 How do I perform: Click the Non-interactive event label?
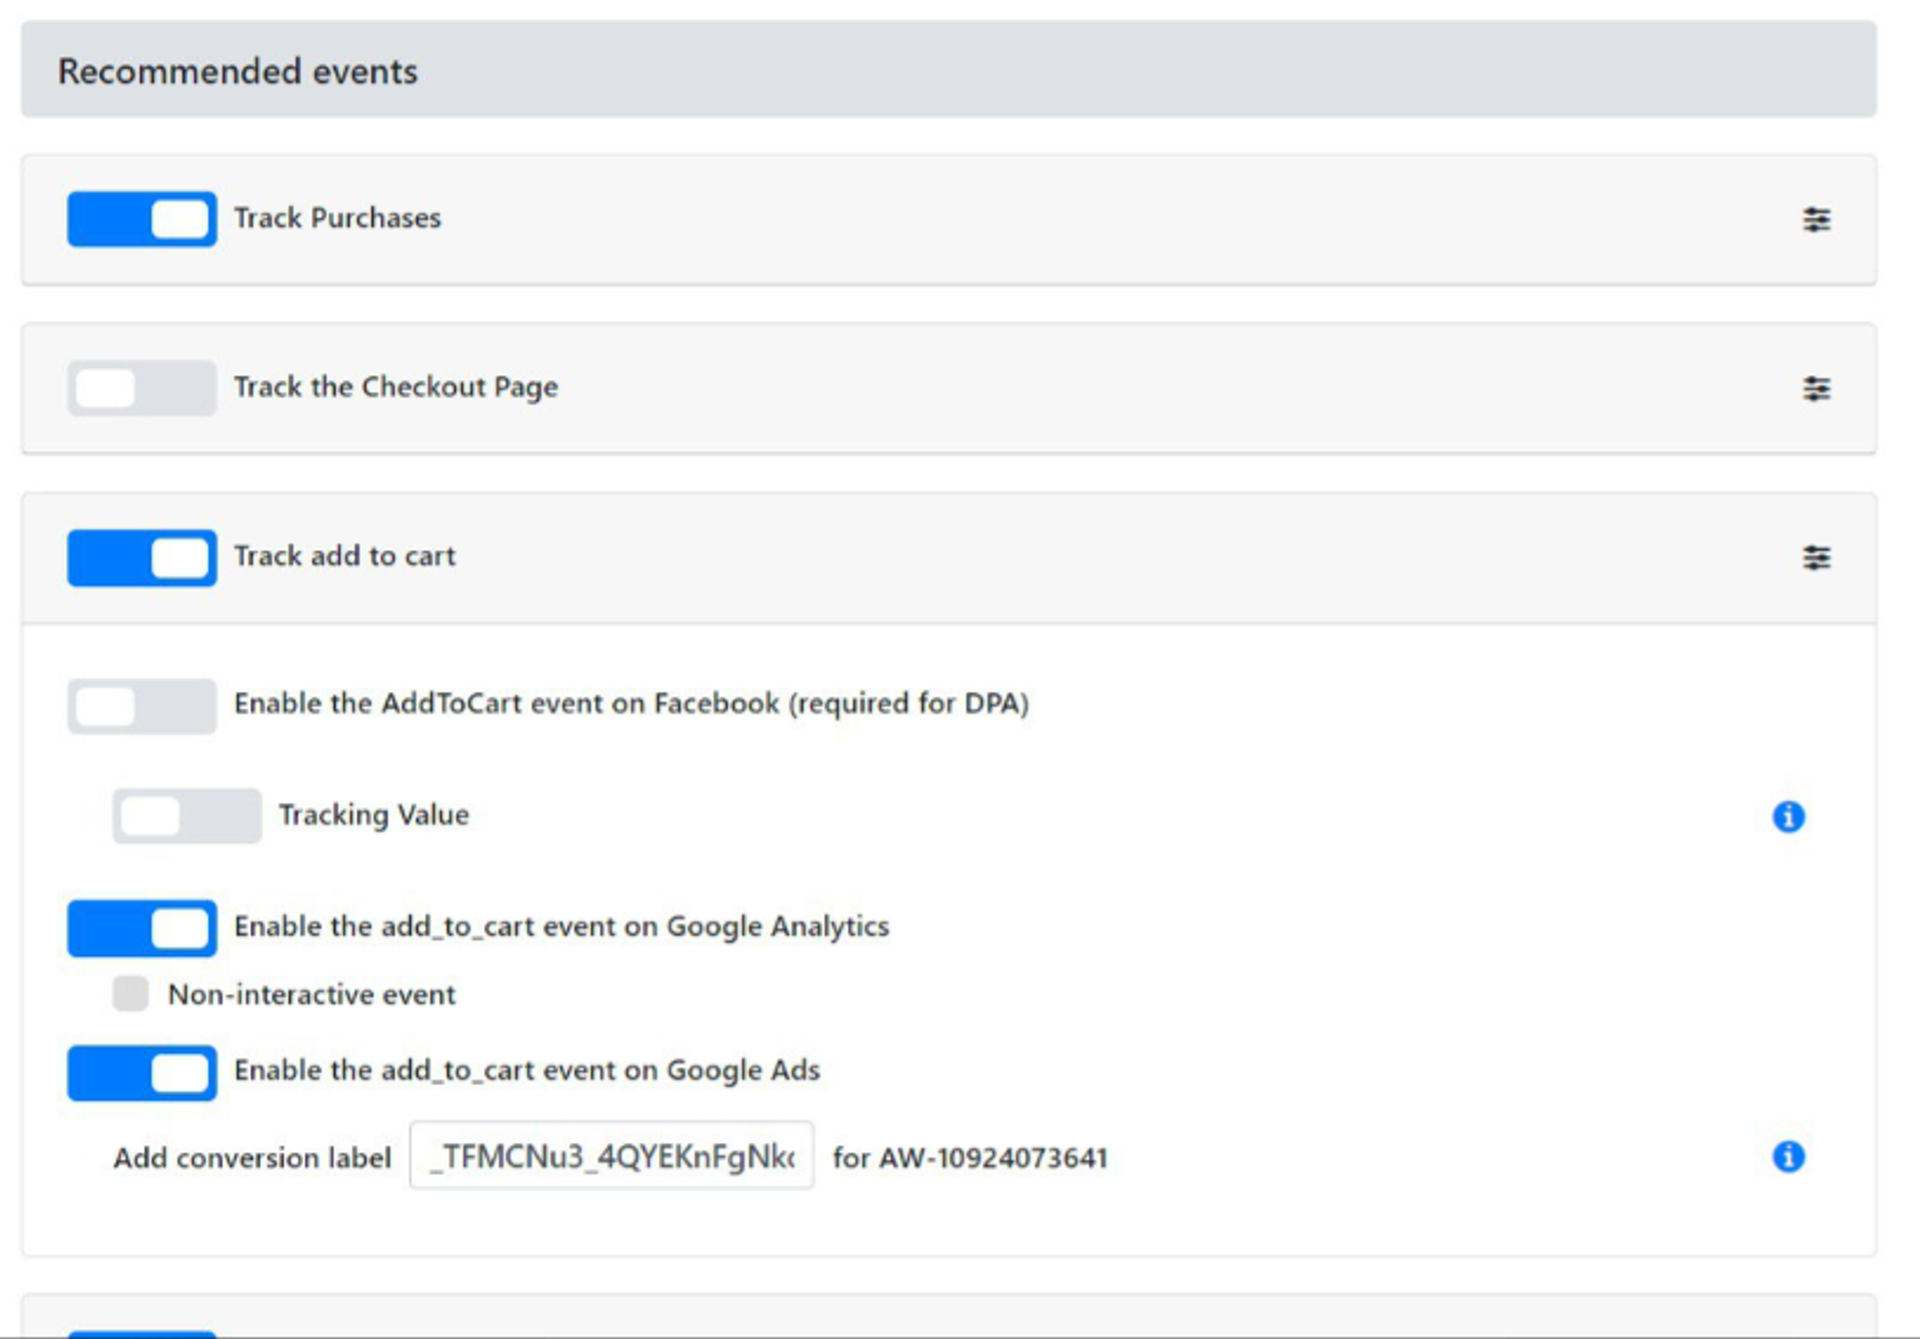pyautogui.click(x=311, y=994)
